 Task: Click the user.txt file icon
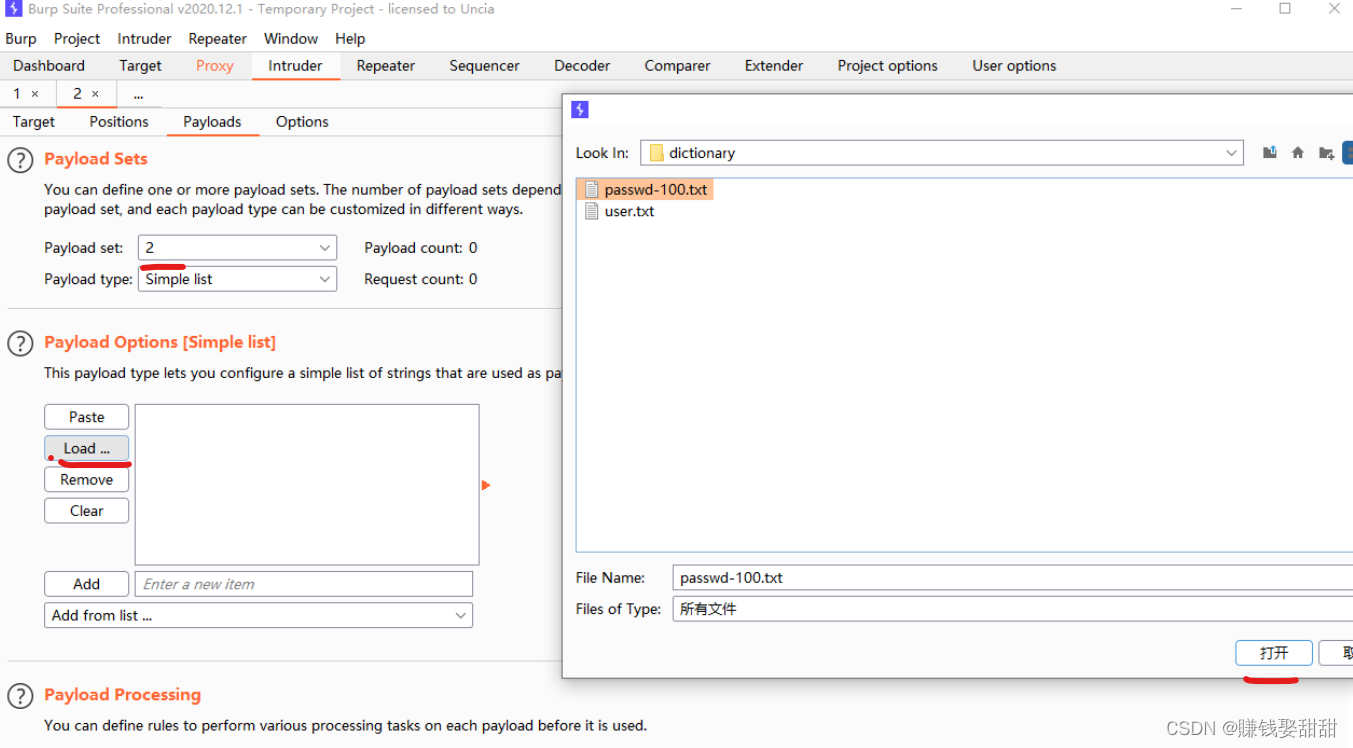pyautogui.click(x=591, y=211)
